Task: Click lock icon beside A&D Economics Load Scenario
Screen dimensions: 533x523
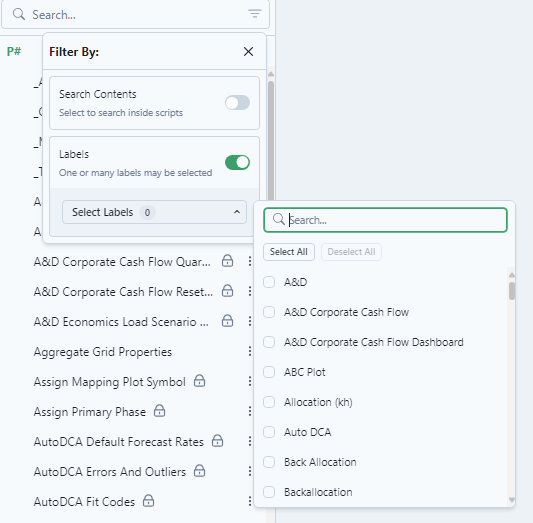Action: coord(227,320)
